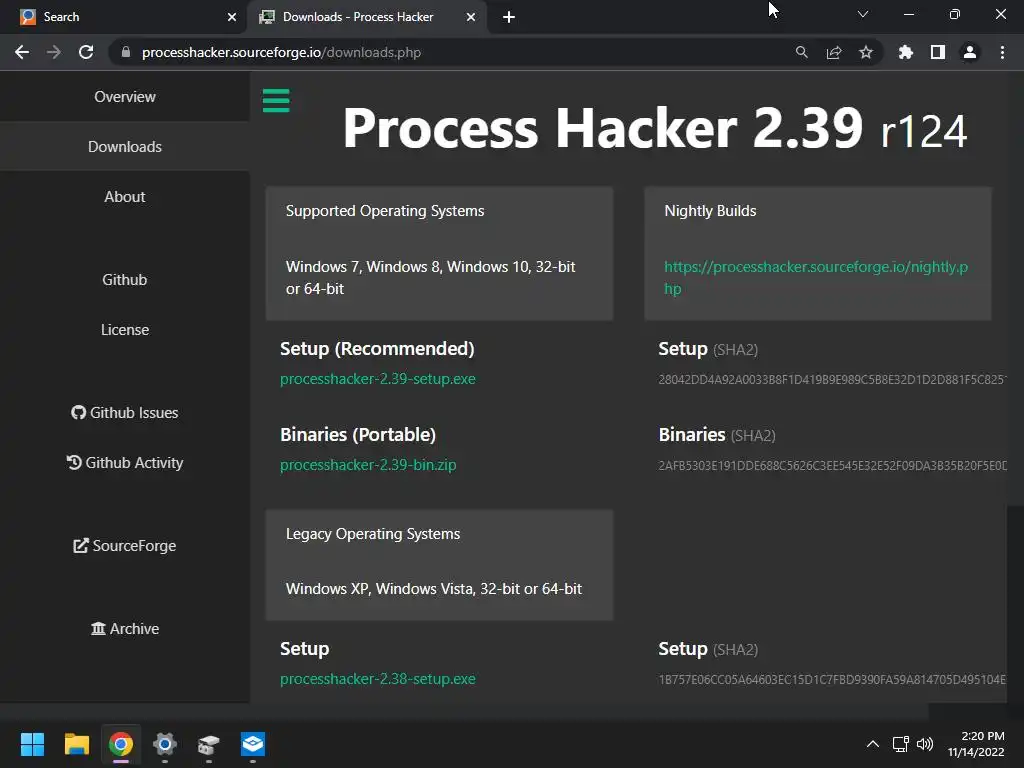Open Github Activity sidebar link
The image size is (1024, 768).
point(125,462)
